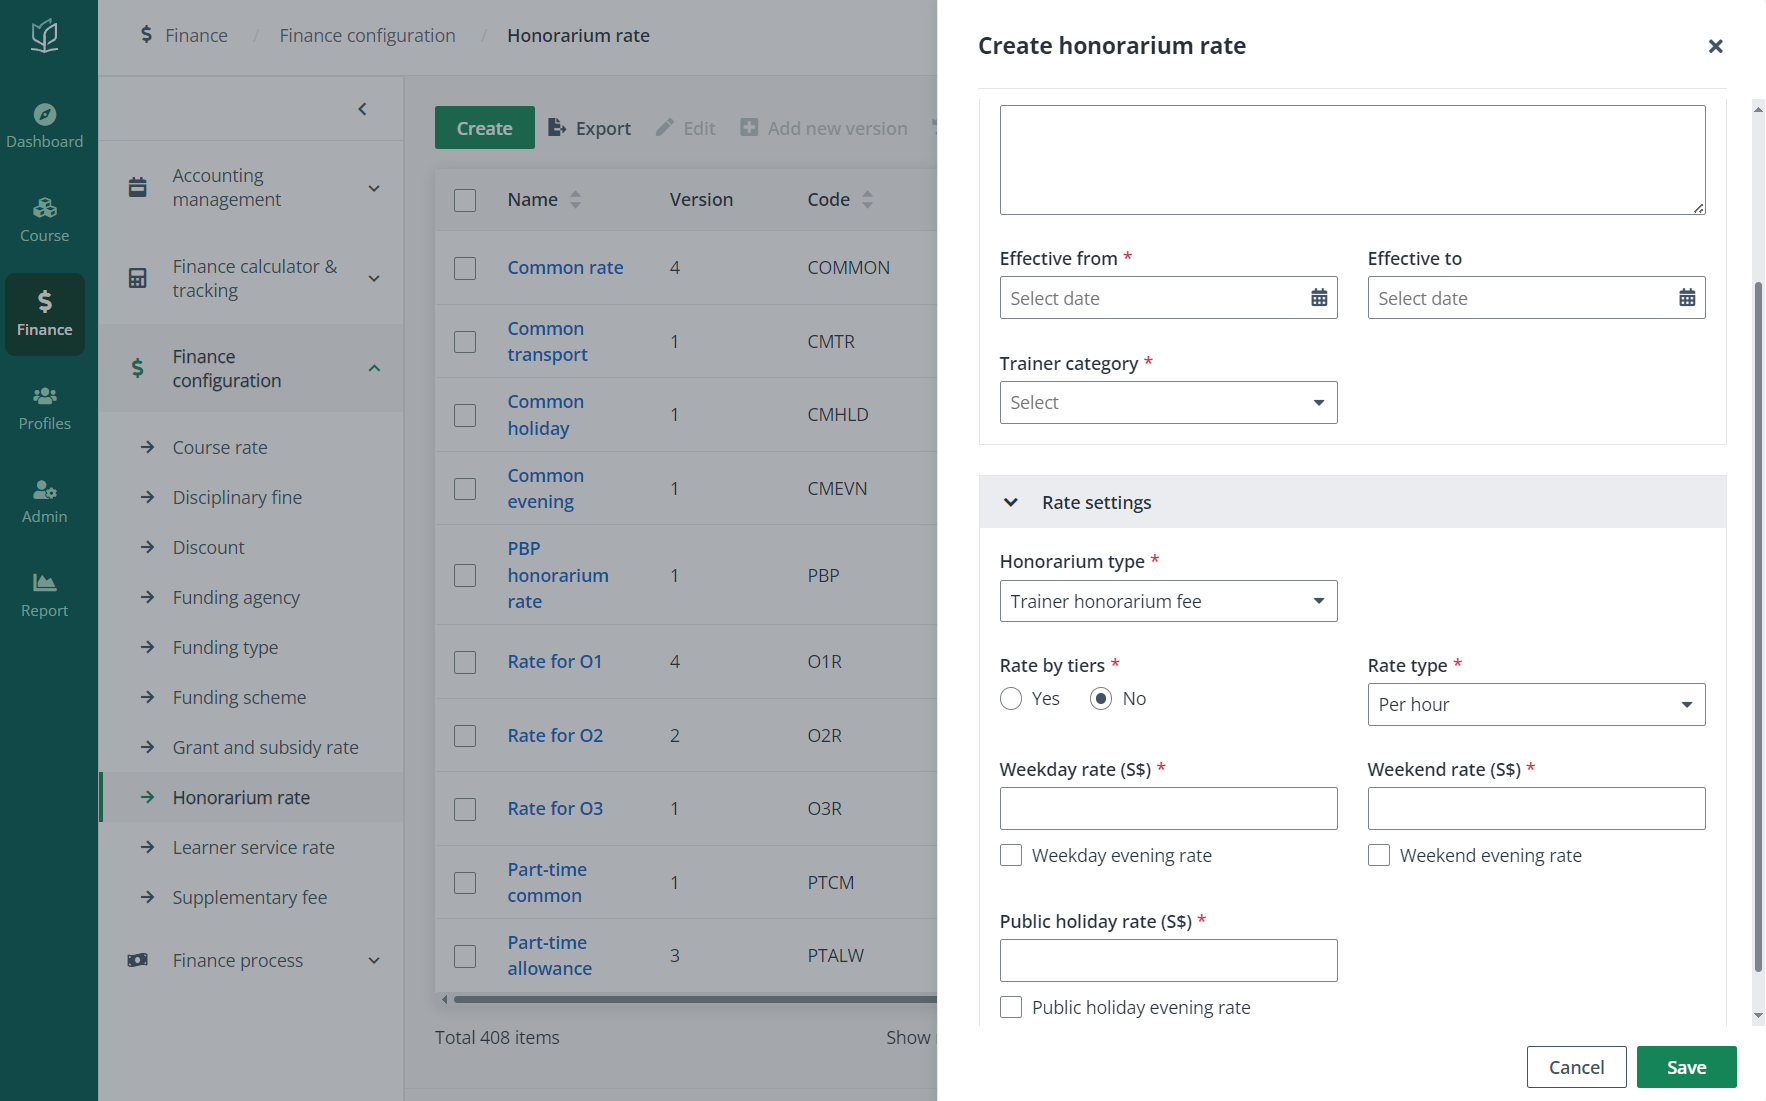Viewport: 1766px width, 1101px height.
Task: Click the Accounting management calendar icon
Action: pos(138,187)
